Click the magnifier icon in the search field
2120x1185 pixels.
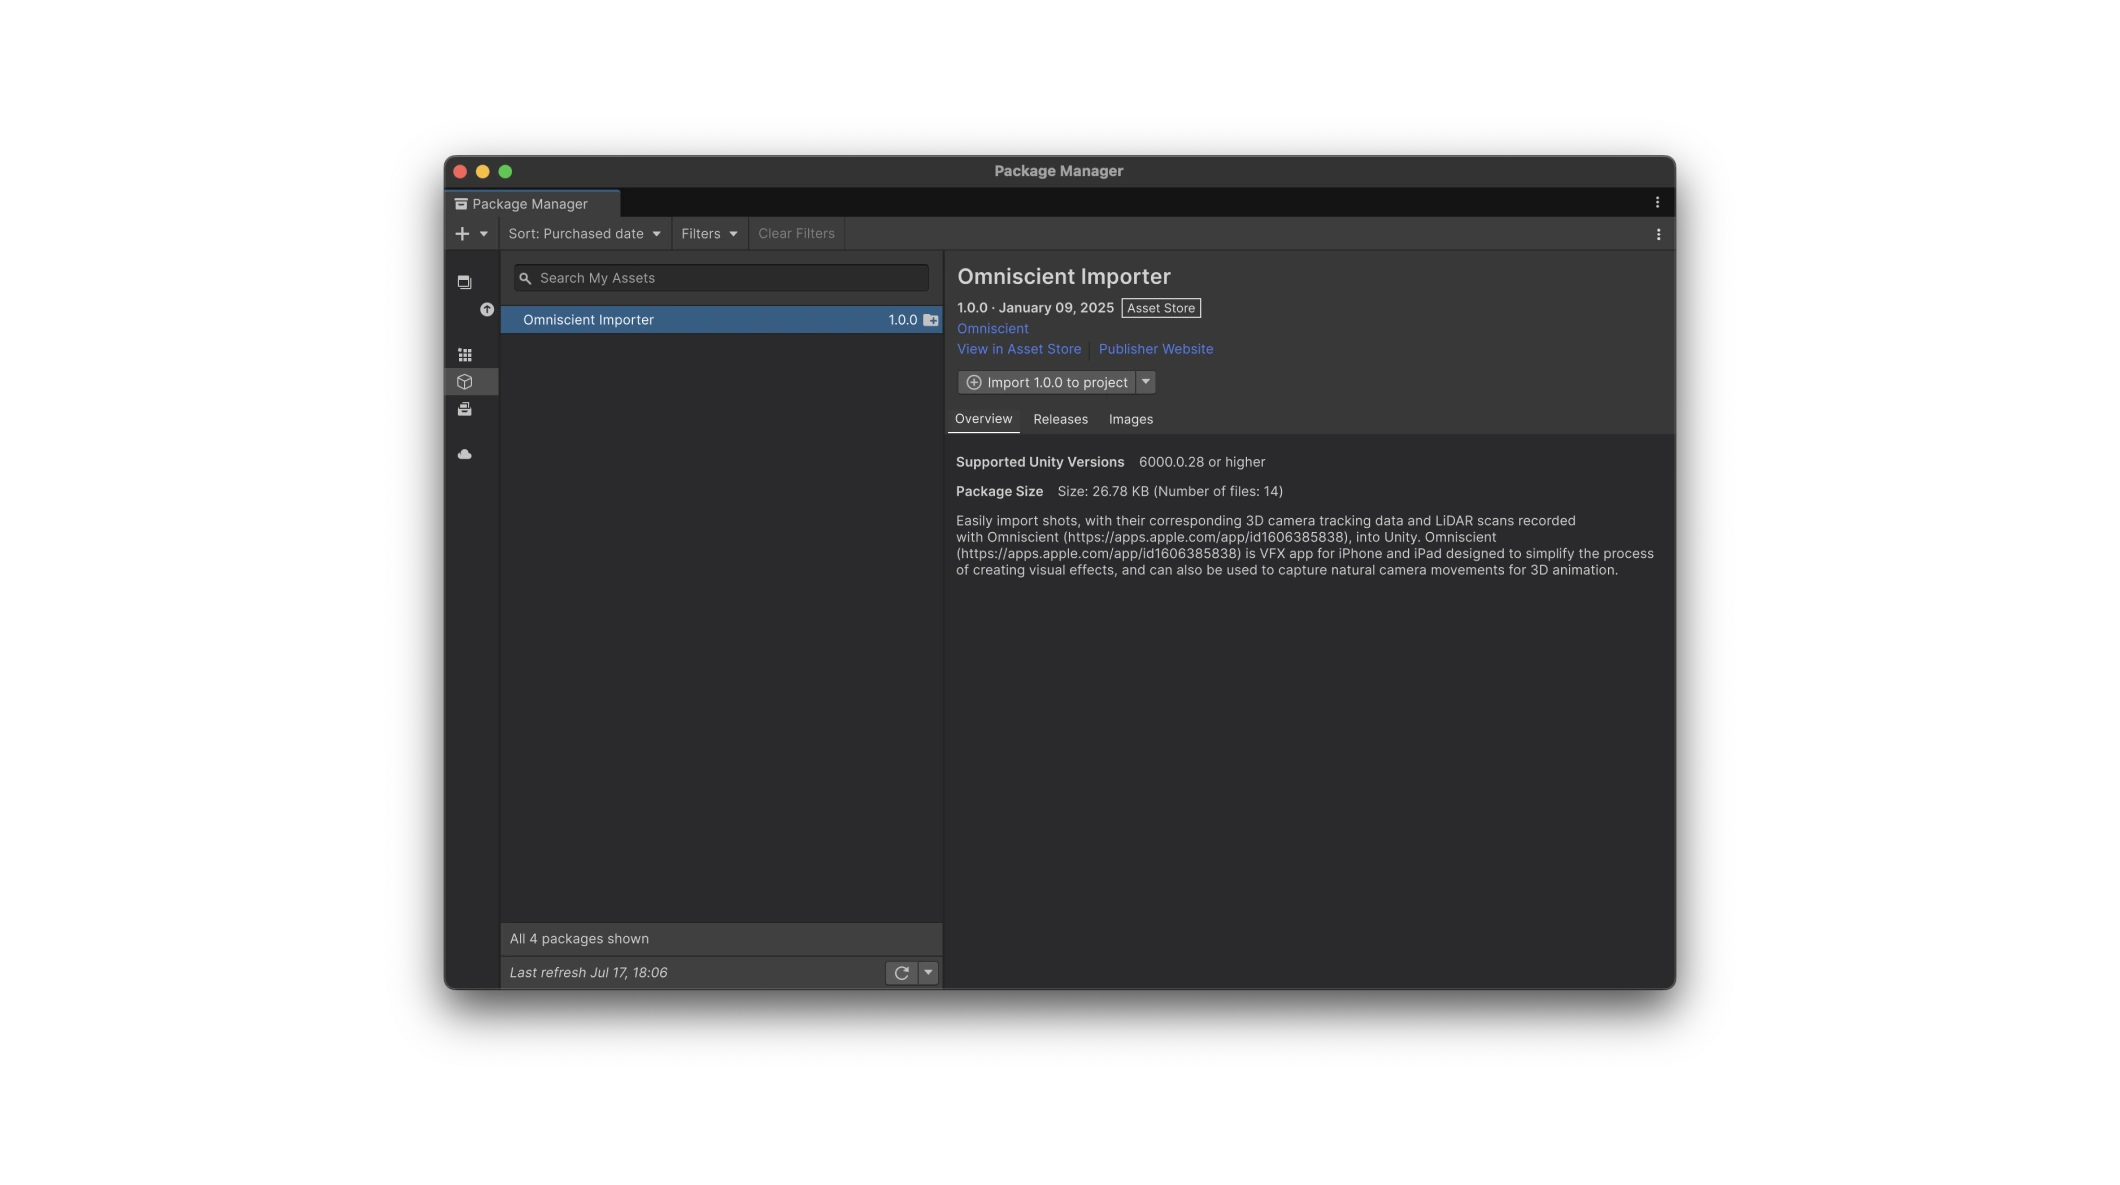525,278
